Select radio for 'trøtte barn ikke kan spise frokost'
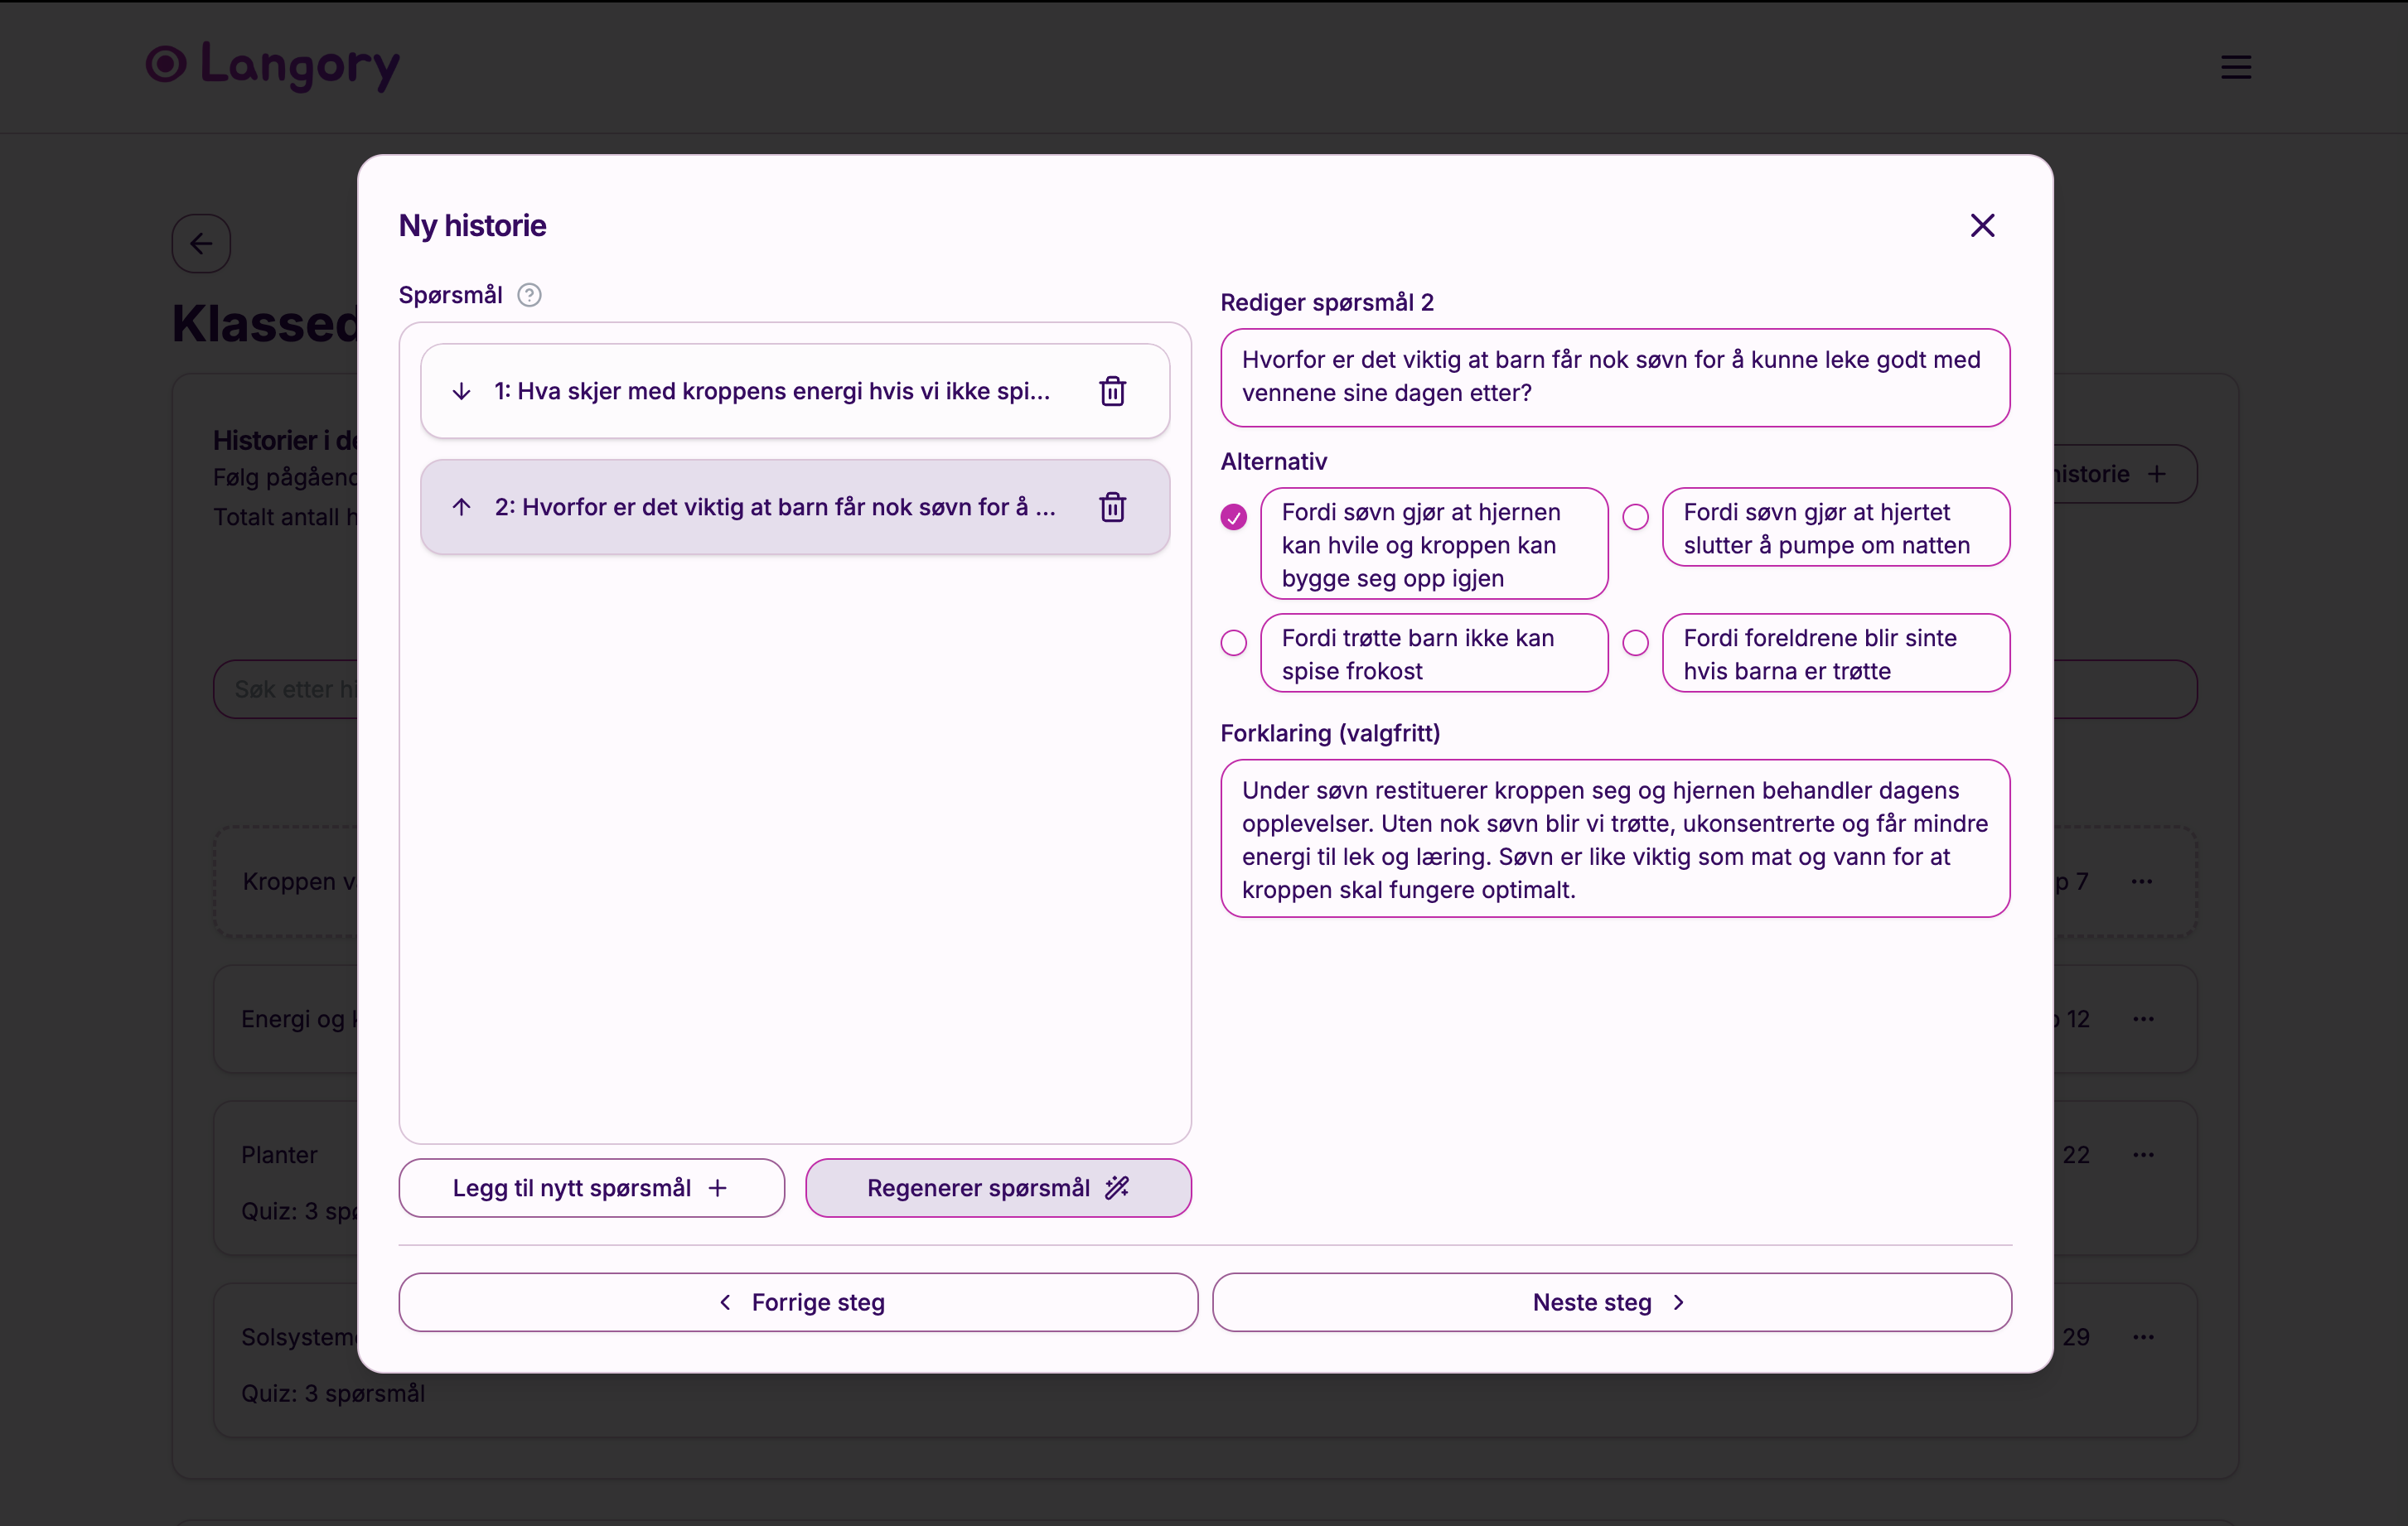Viewport: 2408px width, 1526px height. [1233, 643]
